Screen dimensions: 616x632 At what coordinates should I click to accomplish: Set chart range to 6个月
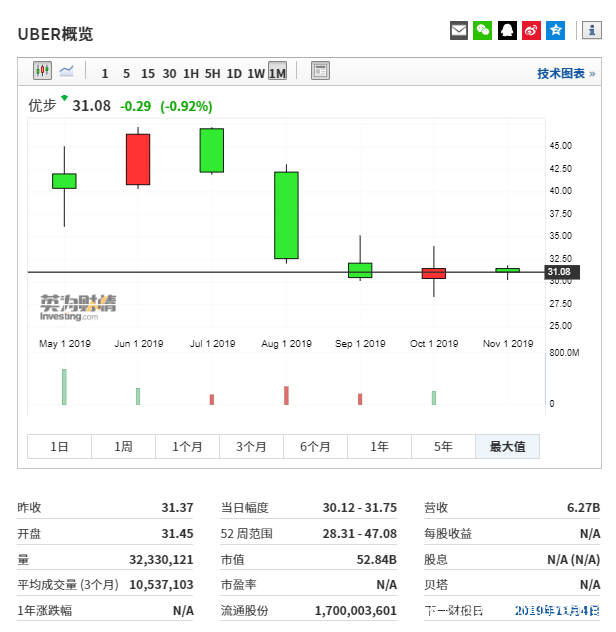coord(316,447)
